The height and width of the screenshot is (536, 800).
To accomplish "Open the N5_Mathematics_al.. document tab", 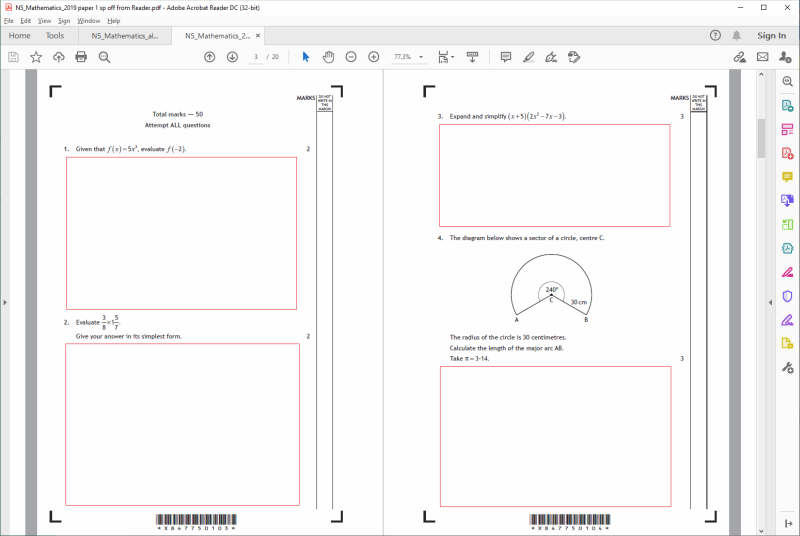I will (x=125, y=36).
